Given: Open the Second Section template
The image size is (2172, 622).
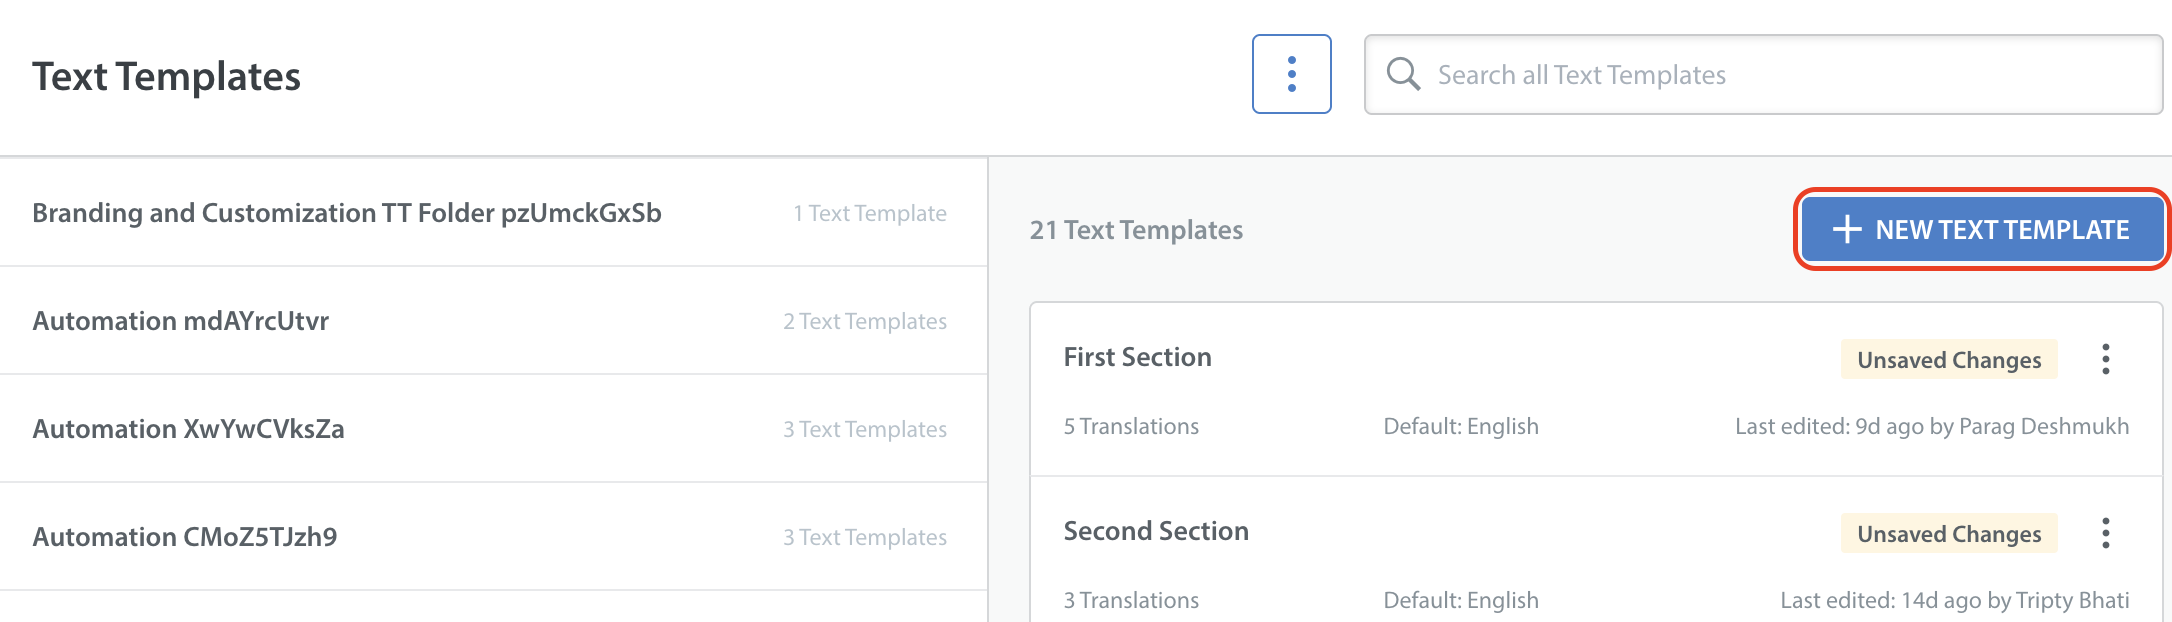Looking at the screenshot, I should point(1156,531).
